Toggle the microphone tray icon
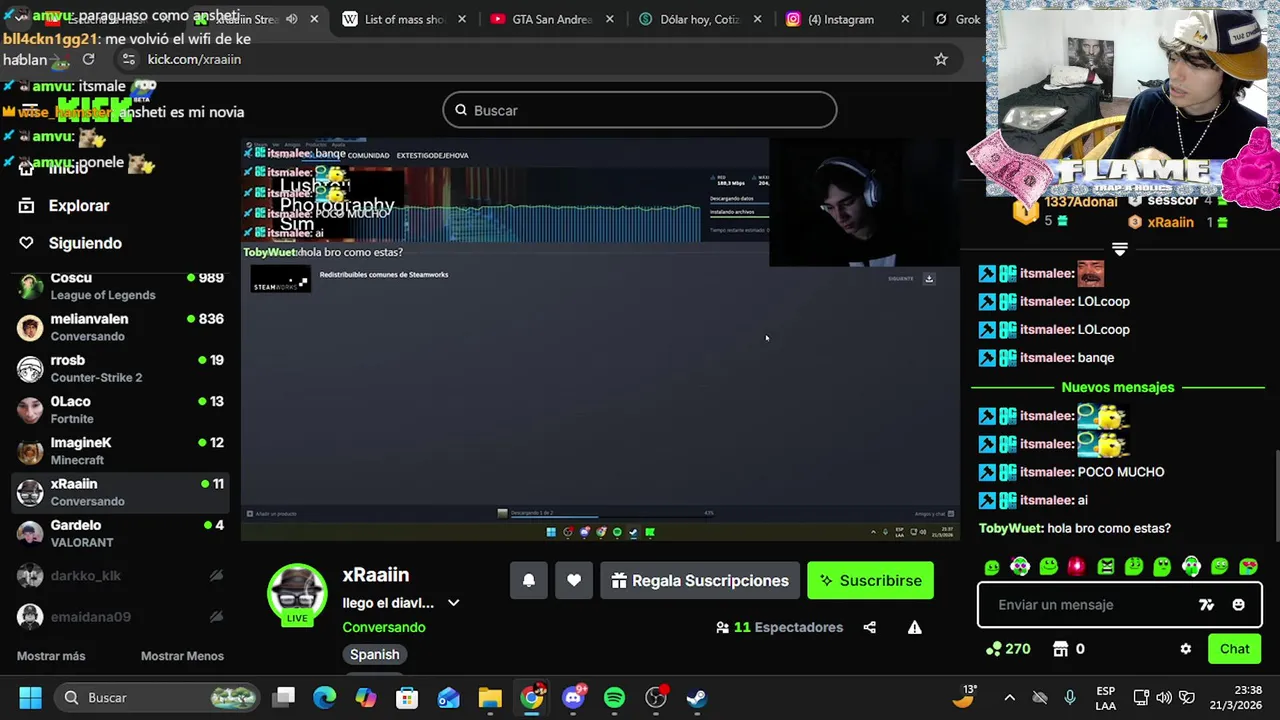Screen dimensions: 1280x720 1070,698
